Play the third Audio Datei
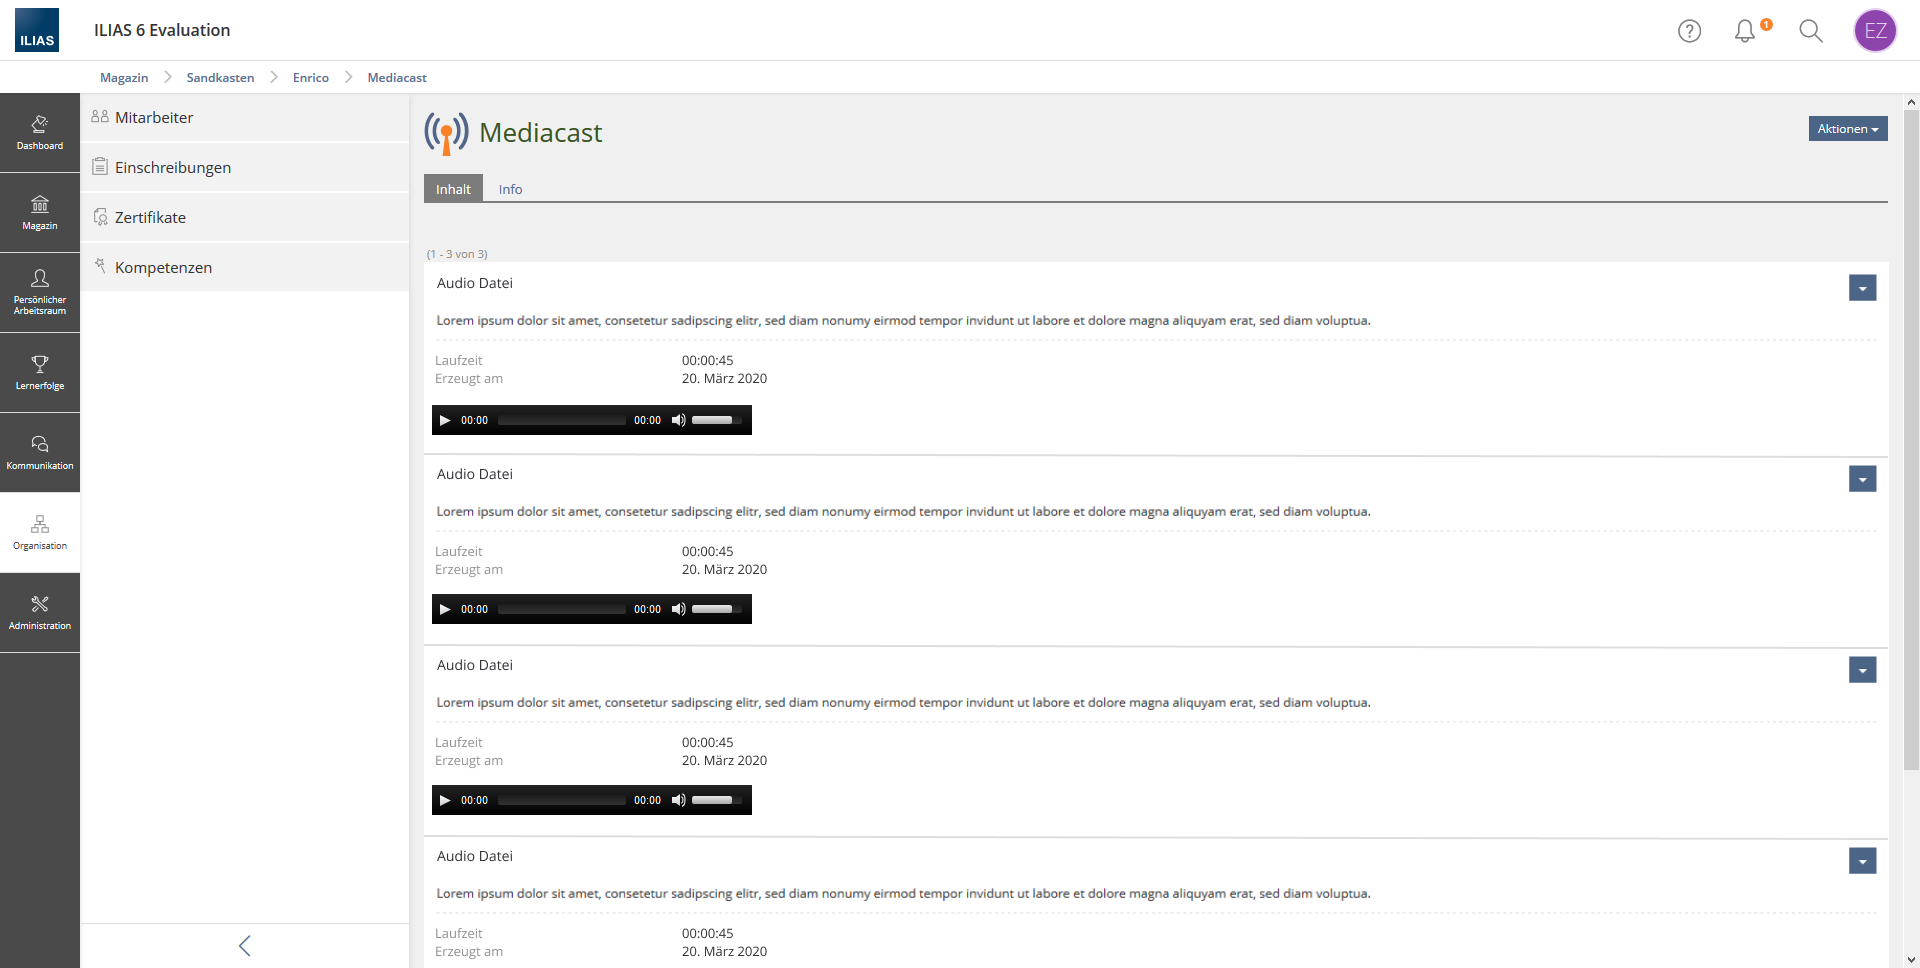The height and width of the screenshot is (968, 1920). pyautogui.click(x=445, y=800)
